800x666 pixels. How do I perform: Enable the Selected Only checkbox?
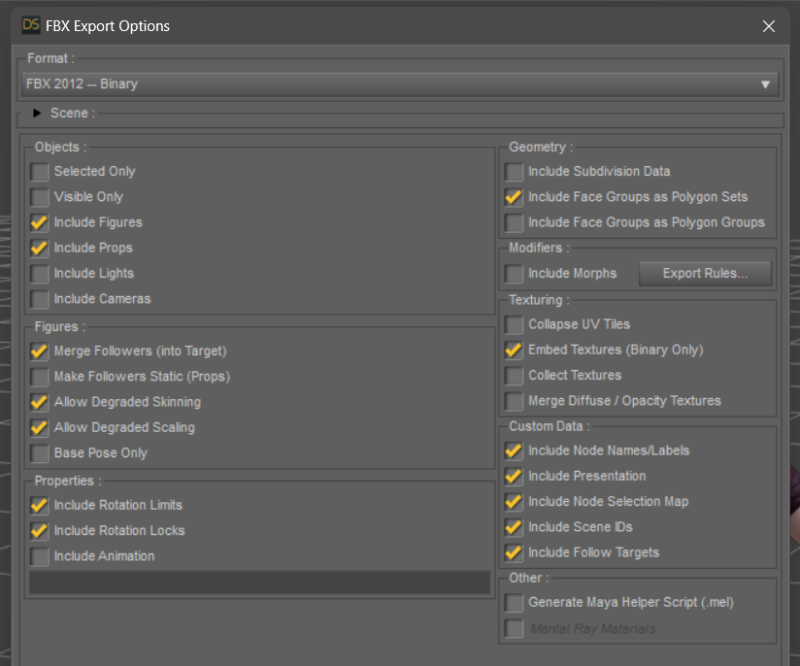point(40,172)
